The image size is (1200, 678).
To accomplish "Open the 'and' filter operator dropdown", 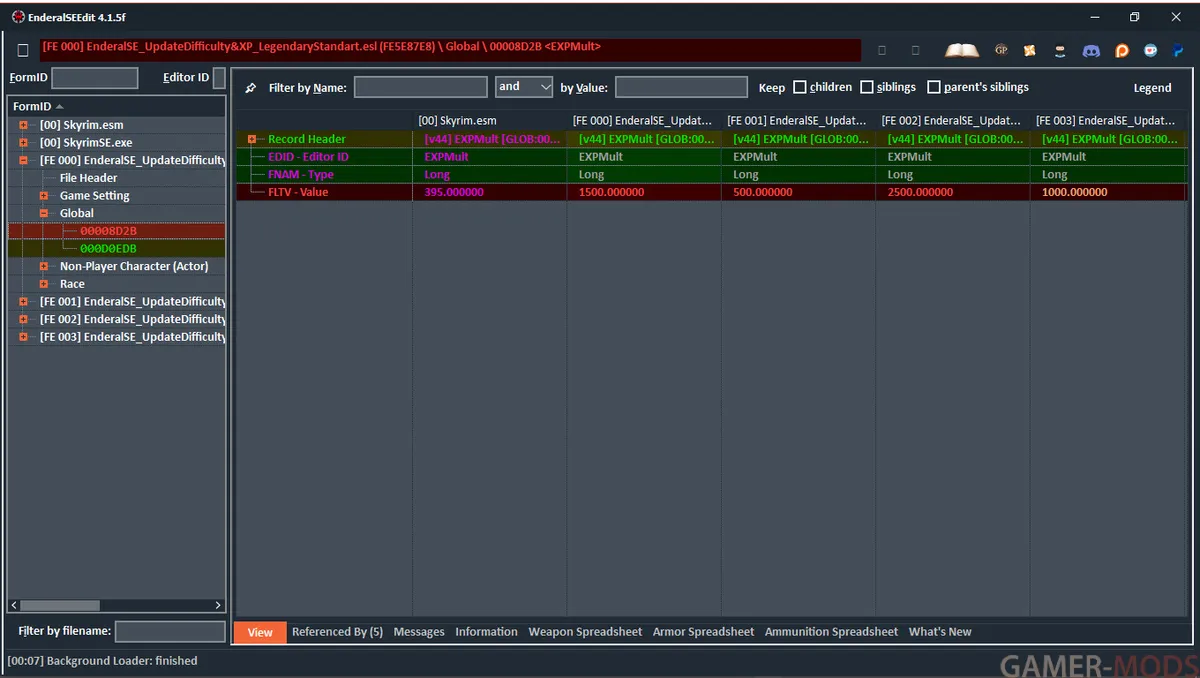I will tap(524, 87).
